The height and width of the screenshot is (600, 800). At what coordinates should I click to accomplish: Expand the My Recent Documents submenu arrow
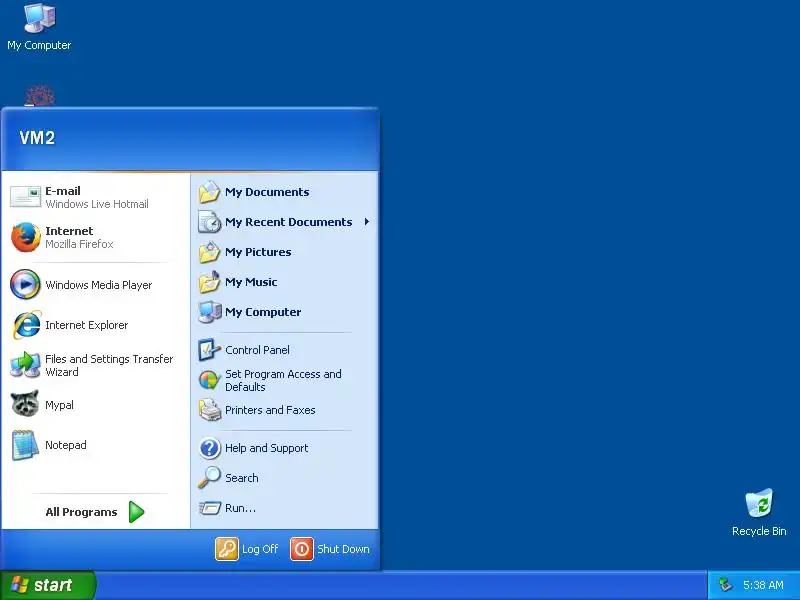pyautogui.click(x=367, y=222)
